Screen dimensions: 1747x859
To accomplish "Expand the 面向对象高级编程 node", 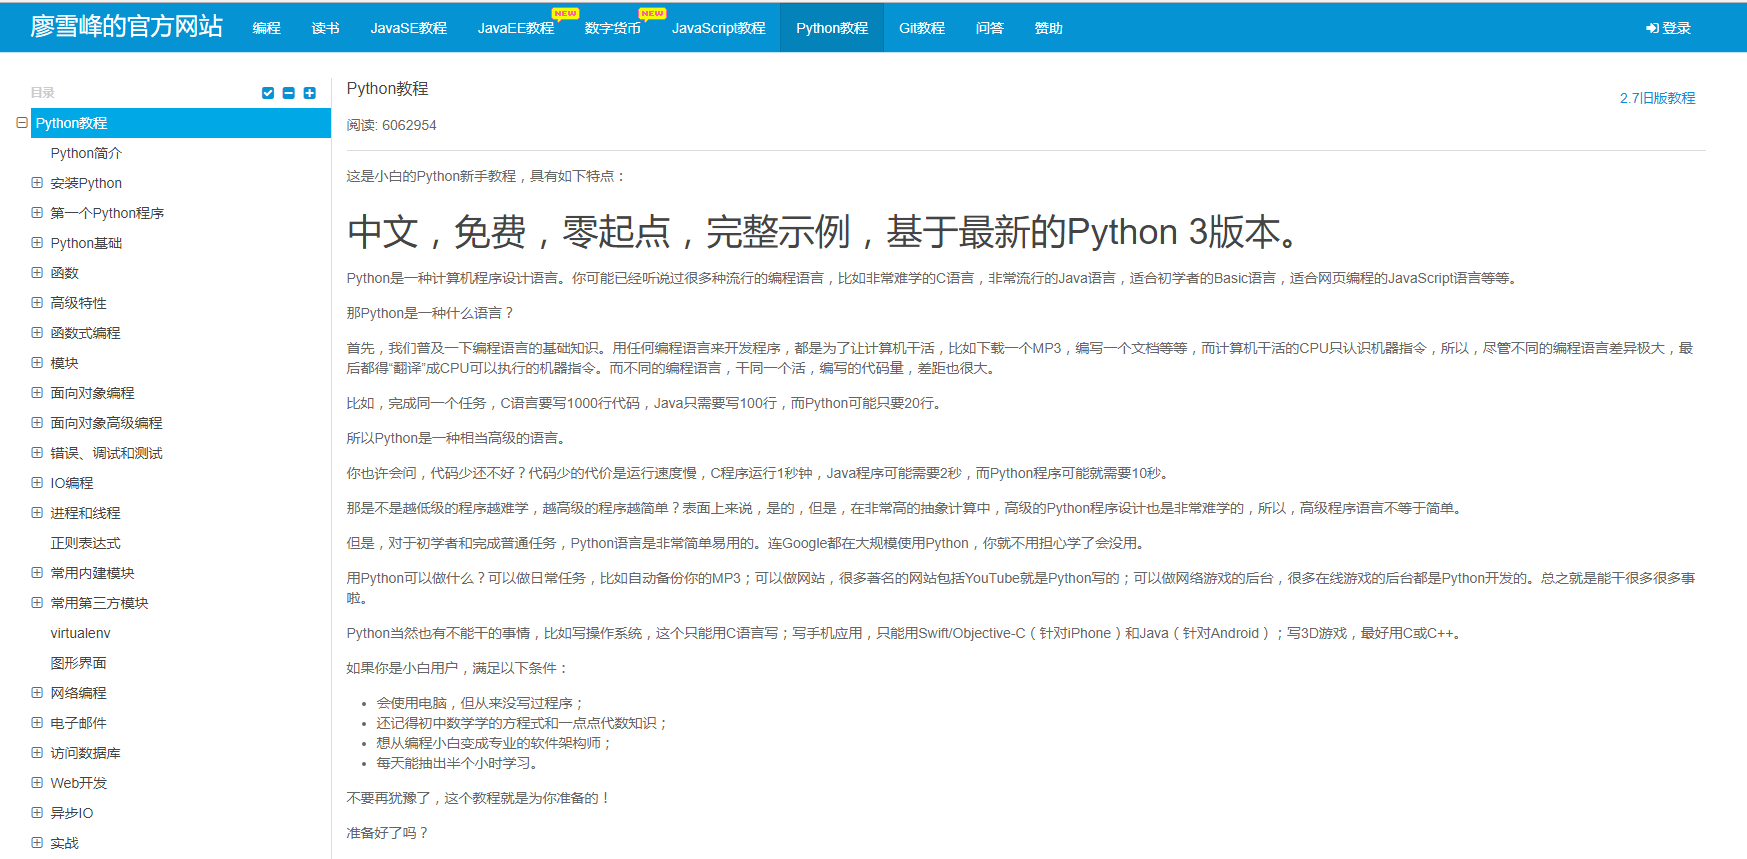I will click(x=37, y=423).
